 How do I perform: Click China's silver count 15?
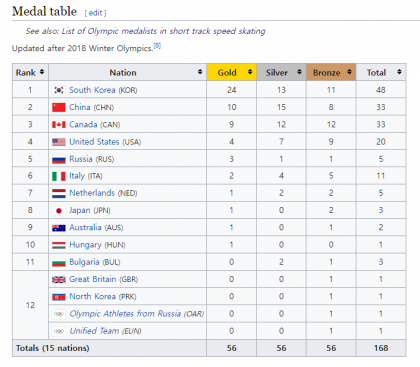coord(281,107)
